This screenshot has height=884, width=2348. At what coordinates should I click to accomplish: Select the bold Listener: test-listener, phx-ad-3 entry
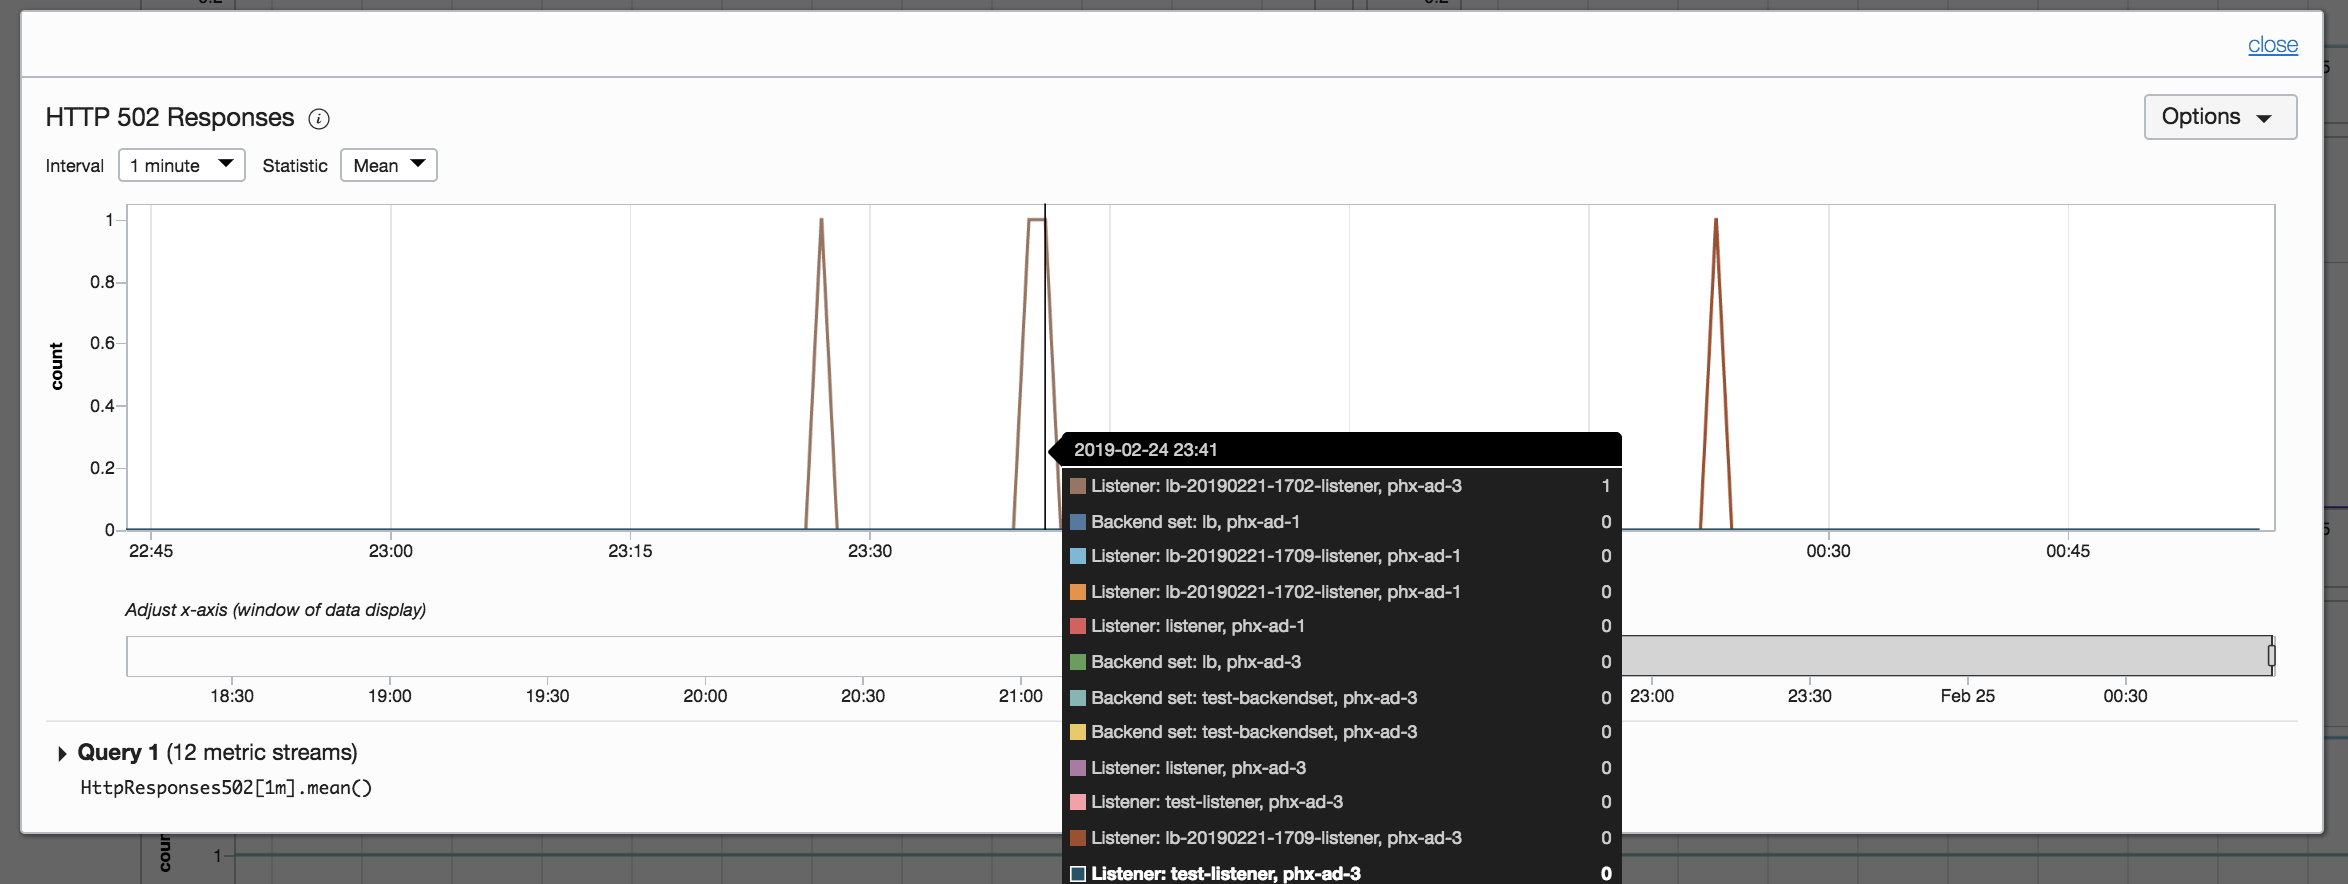pyautogui.click(x=1340, y=873)
